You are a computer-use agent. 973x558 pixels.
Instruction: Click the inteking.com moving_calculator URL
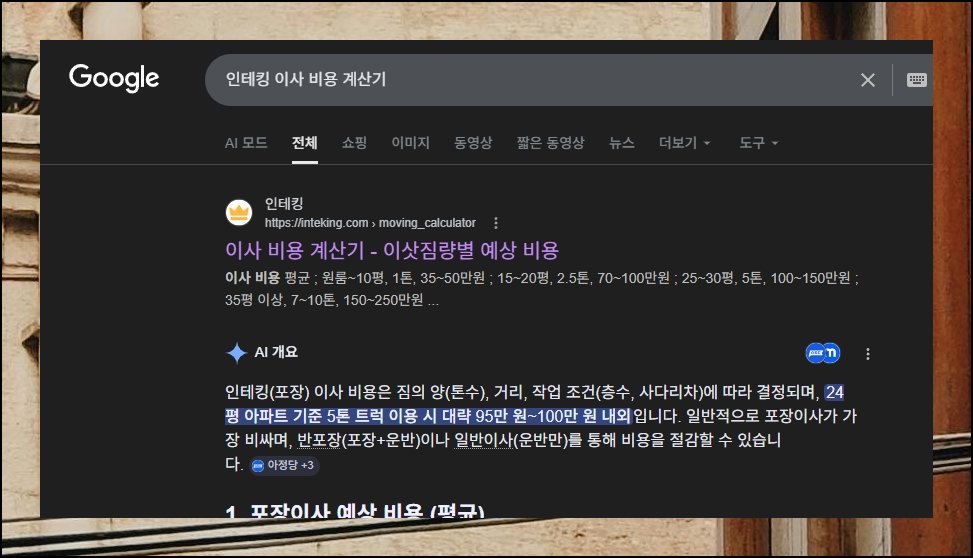coord(370,223)
